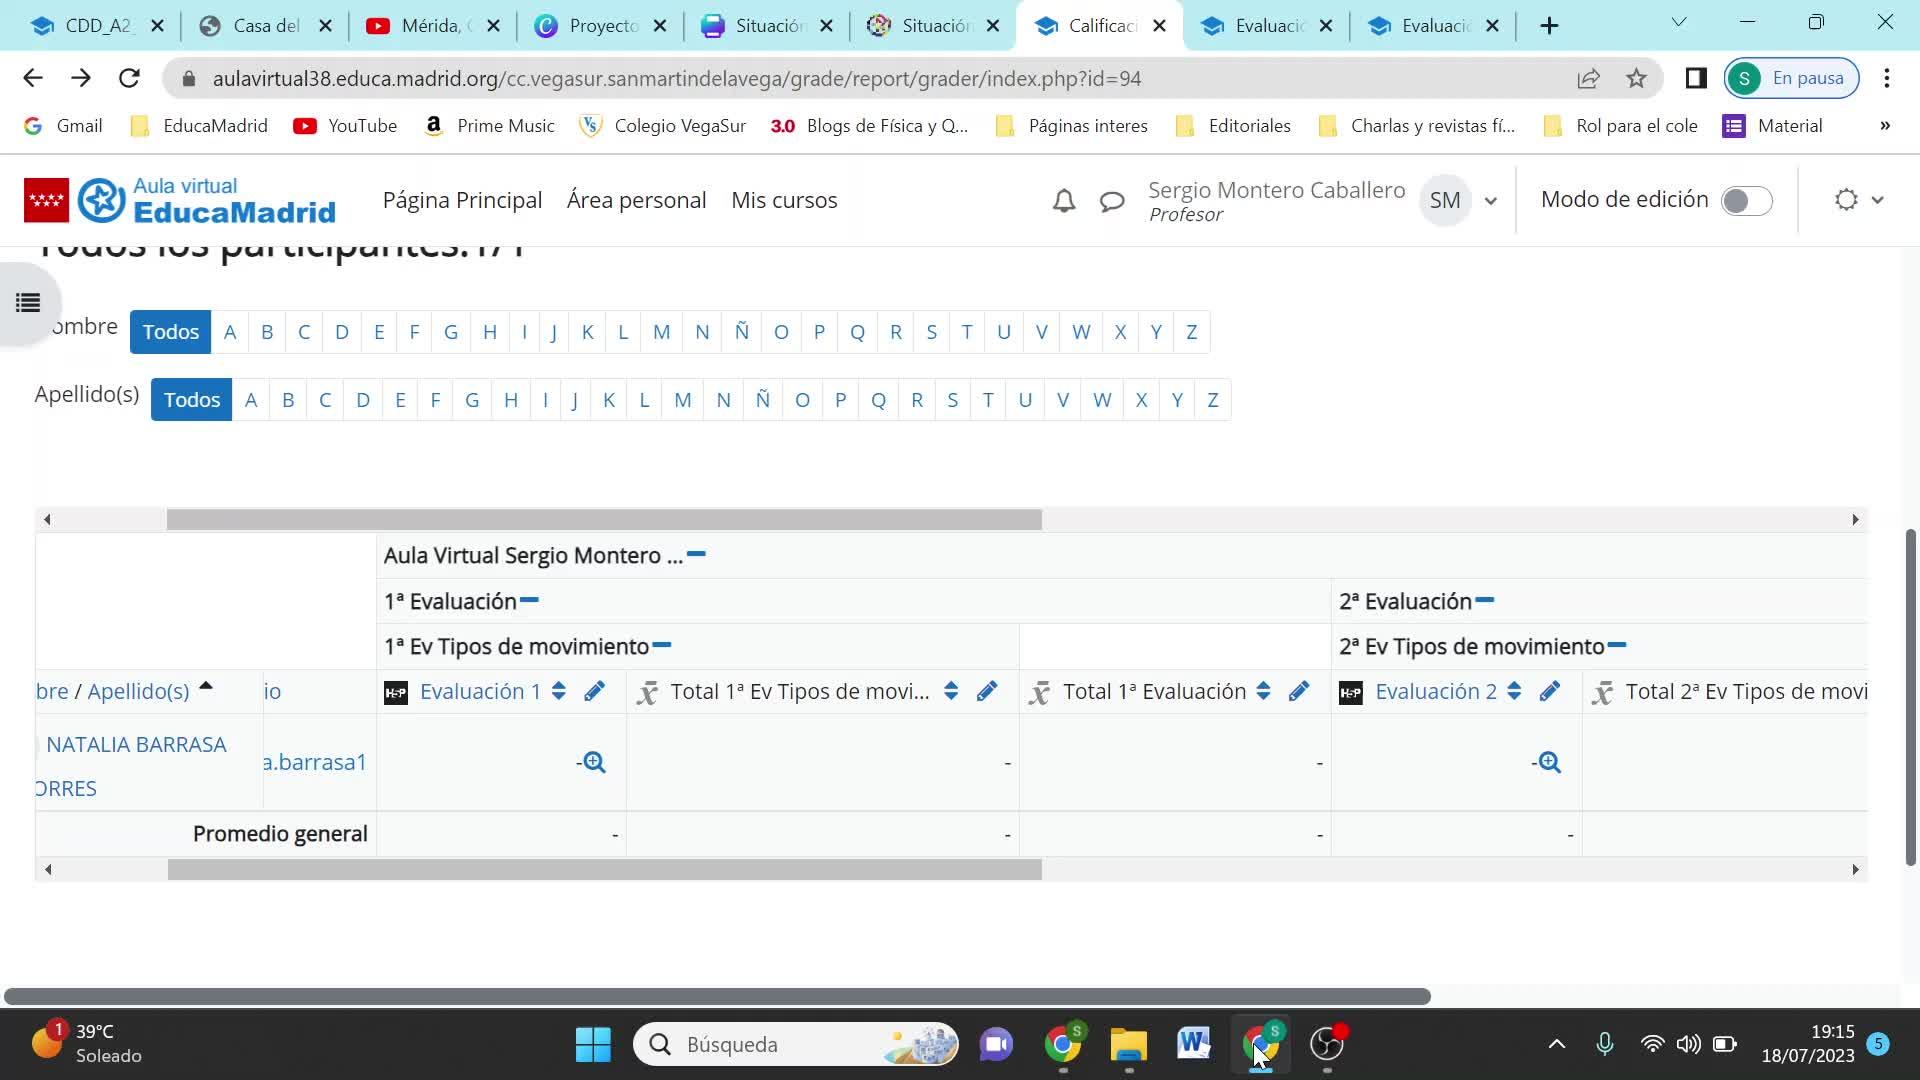Click the edit pencil next to Evaluación 1

click(594, 691)
